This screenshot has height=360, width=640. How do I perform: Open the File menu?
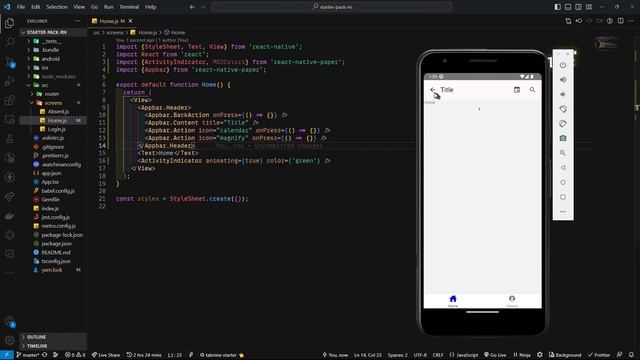[21, 7]
